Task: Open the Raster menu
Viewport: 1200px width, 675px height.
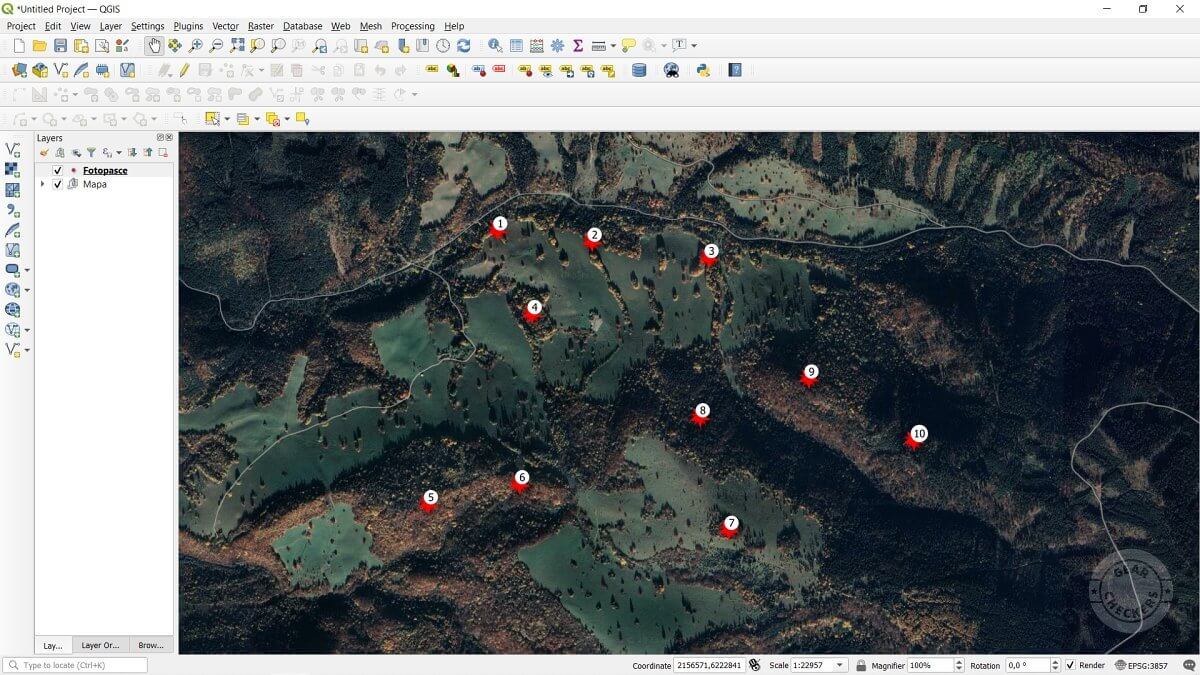Action: [261, 26]
